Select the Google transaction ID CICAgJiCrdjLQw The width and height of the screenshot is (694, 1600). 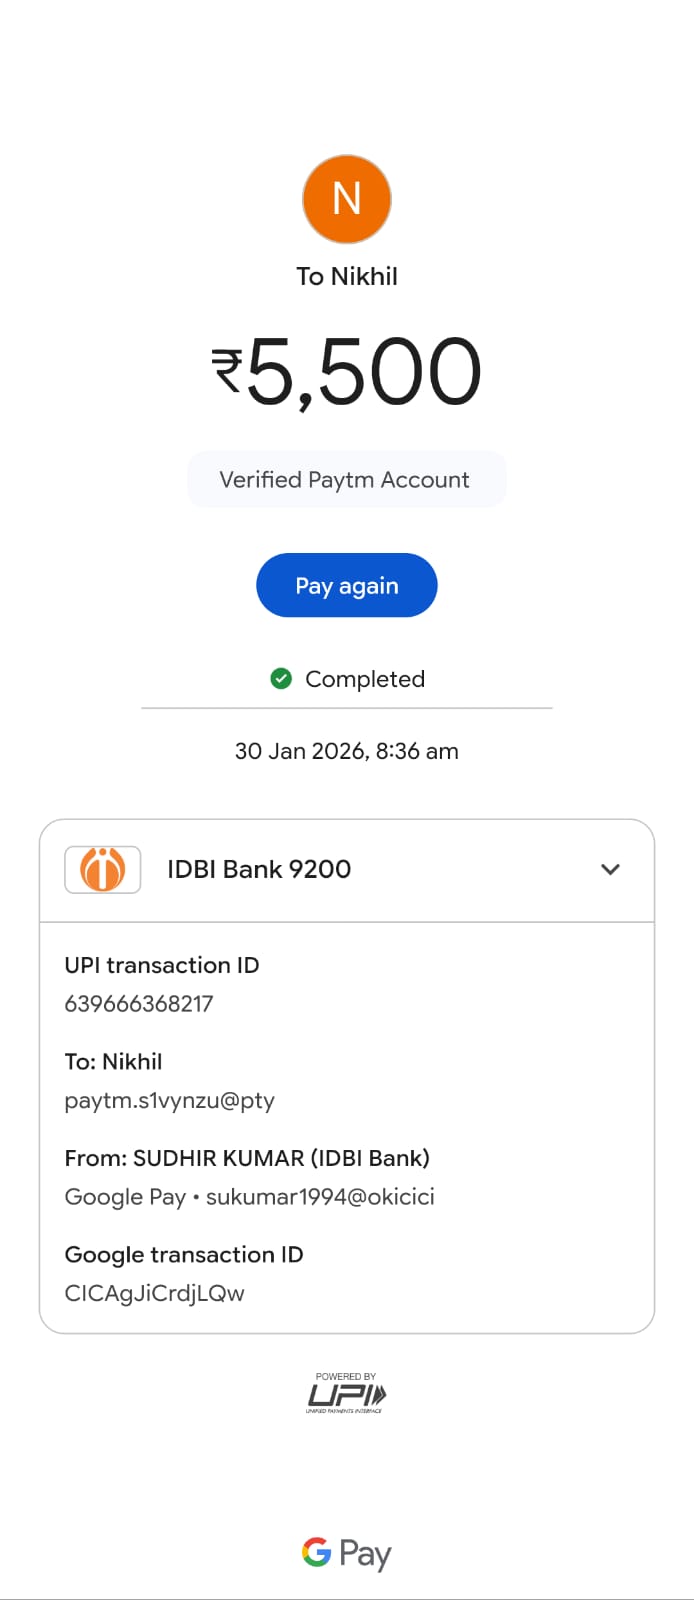coord(154,1293)
